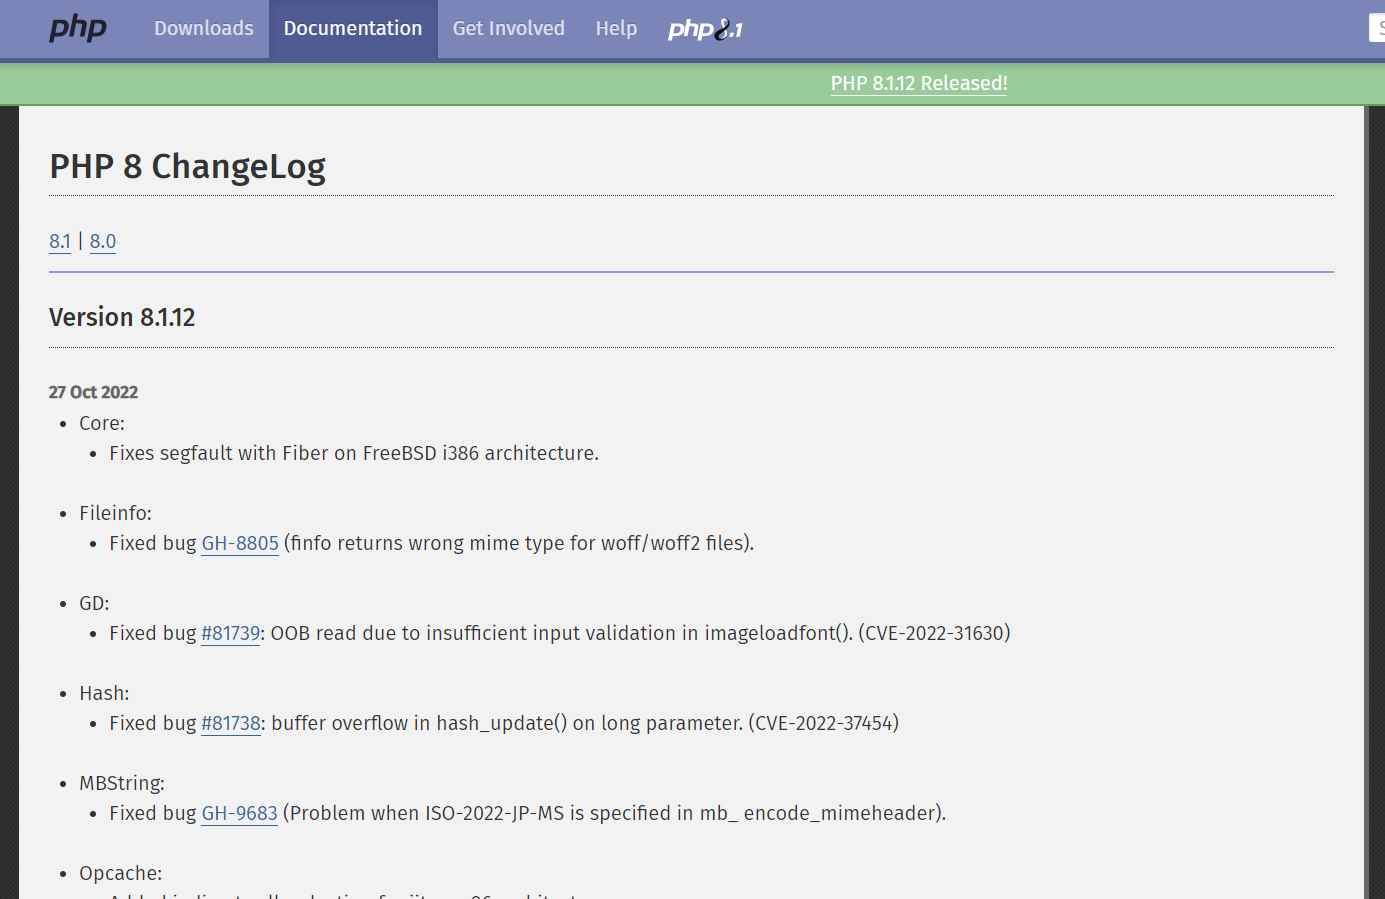Screen dimensions: 1385x899
Task: Click the PHP 8 ChangeLog page title
Action: coord(187,166)
